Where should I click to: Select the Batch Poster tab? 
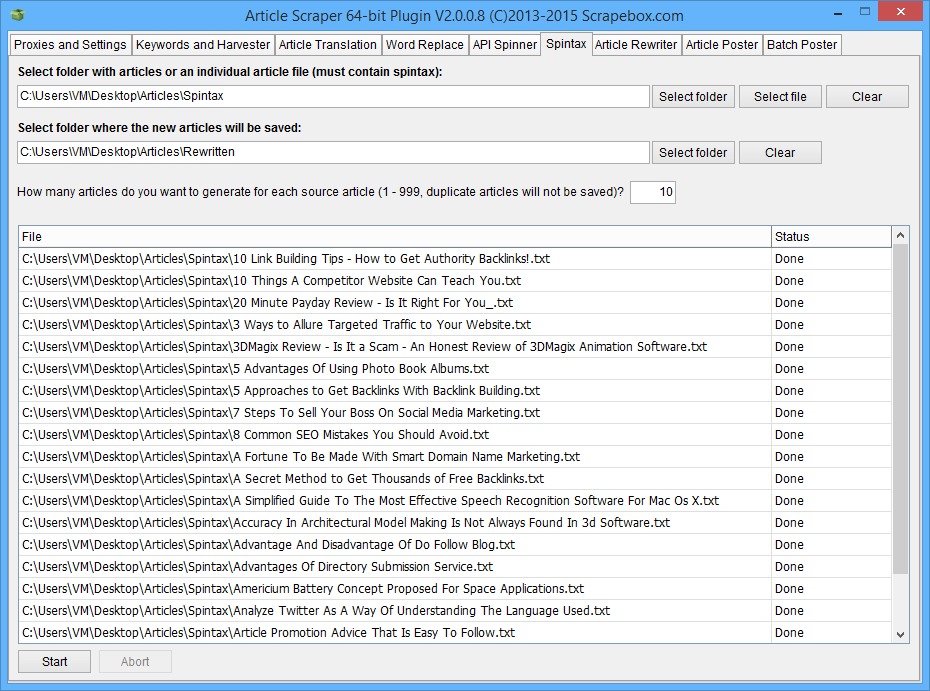pos(802,45)
